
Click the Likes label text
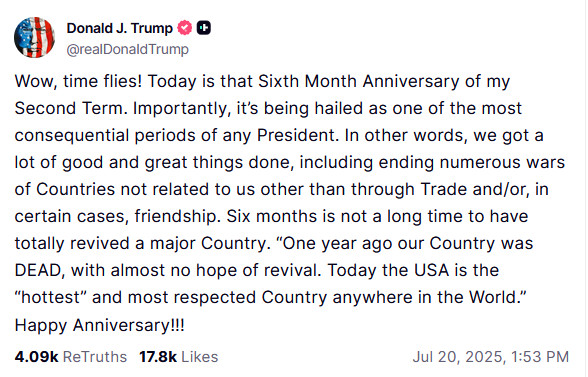coord(200,357)
